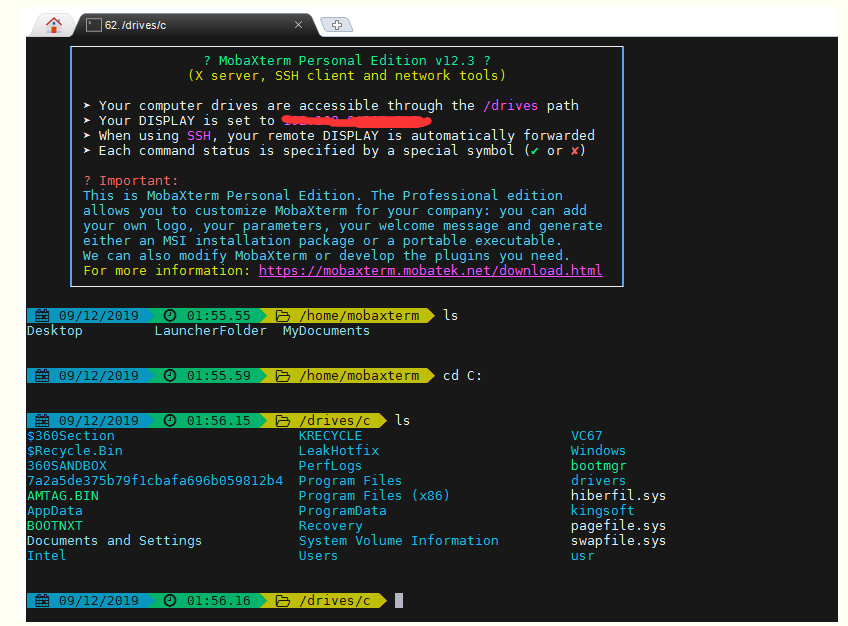Click the 'AppData' directory name
This screenshot has height=626, width=848.
point(55,511)
